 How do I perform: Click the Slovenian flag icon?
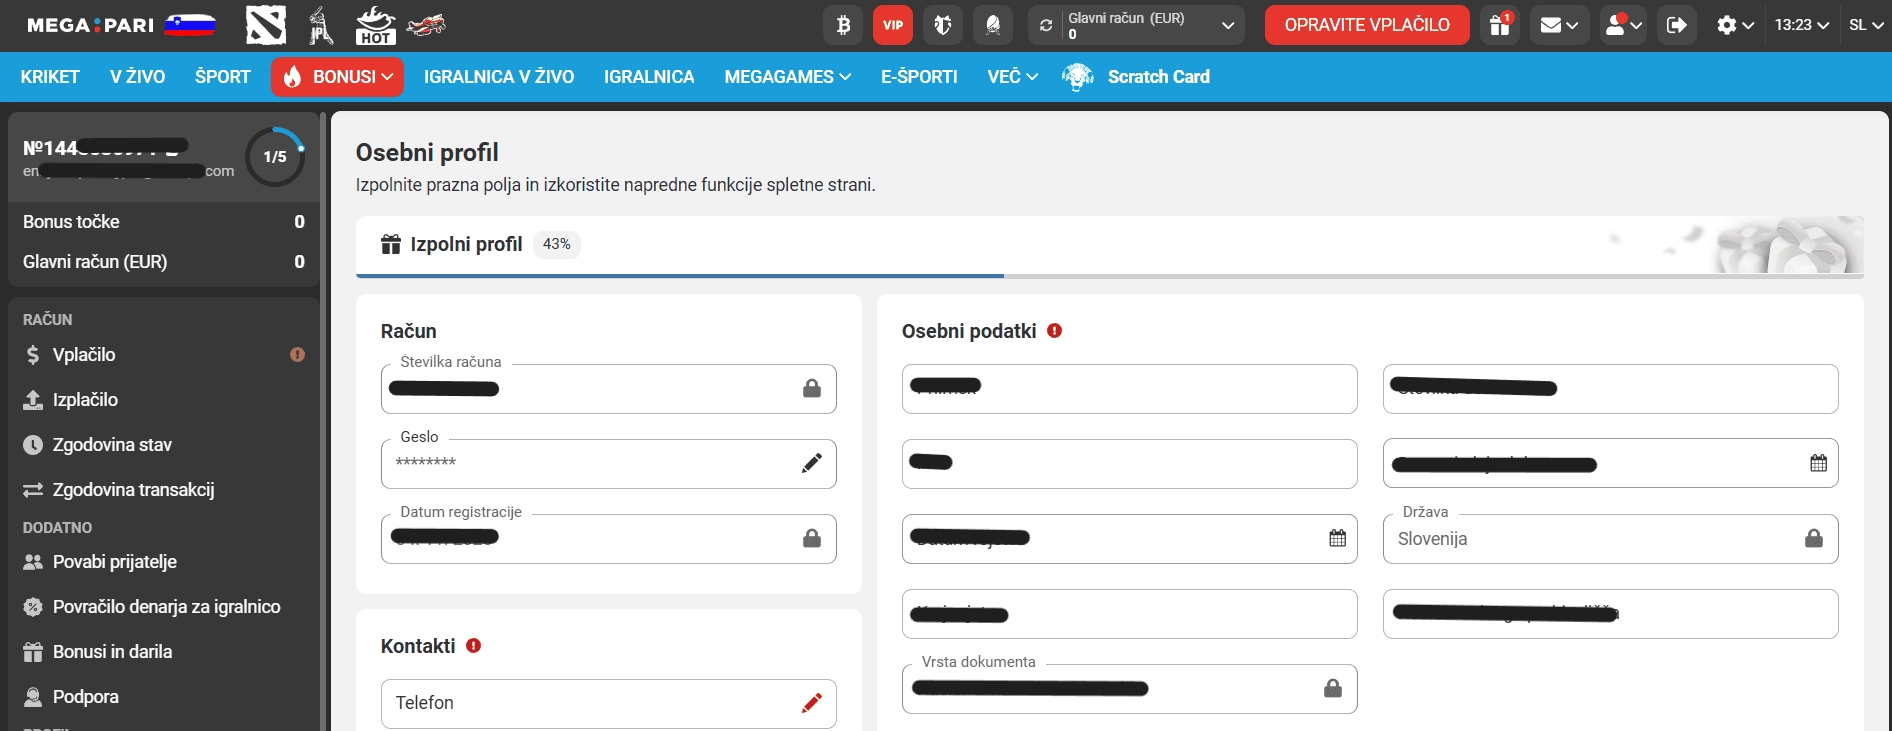point(190,25)
